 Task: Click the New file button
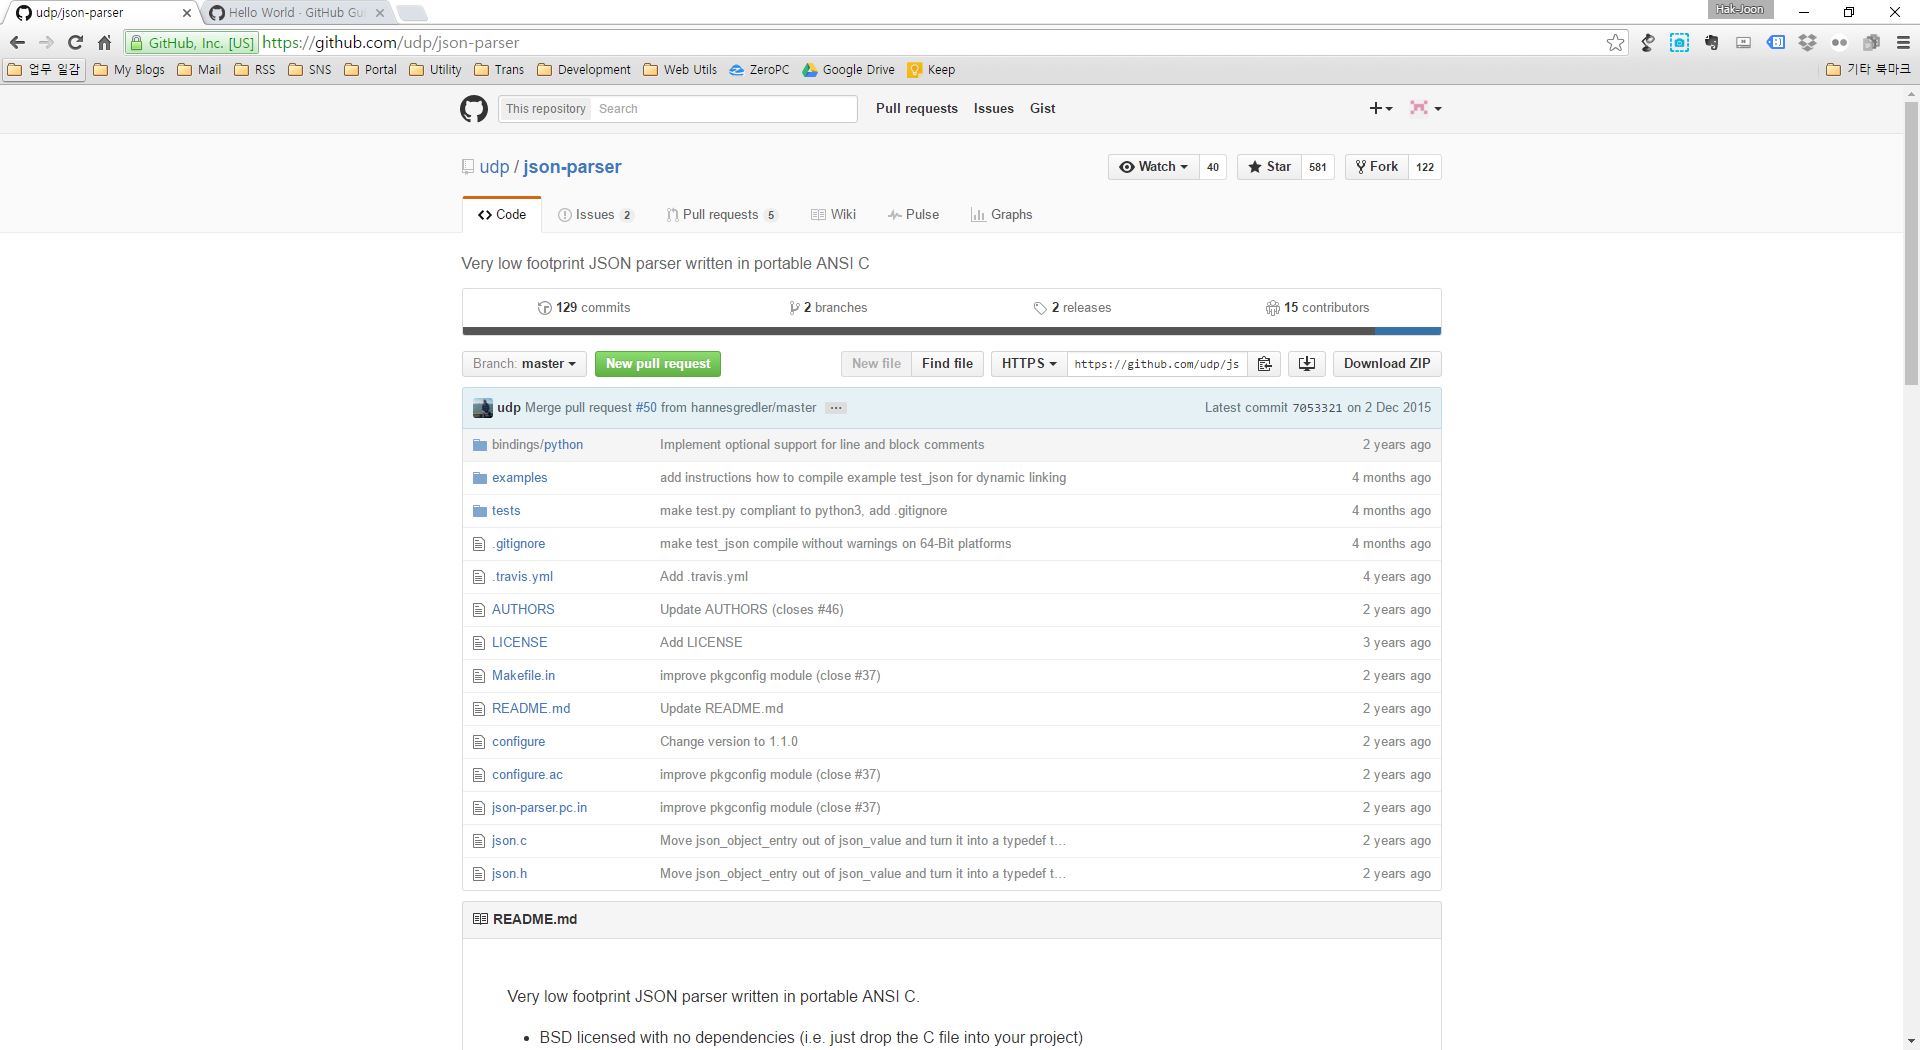click(876, 364)
